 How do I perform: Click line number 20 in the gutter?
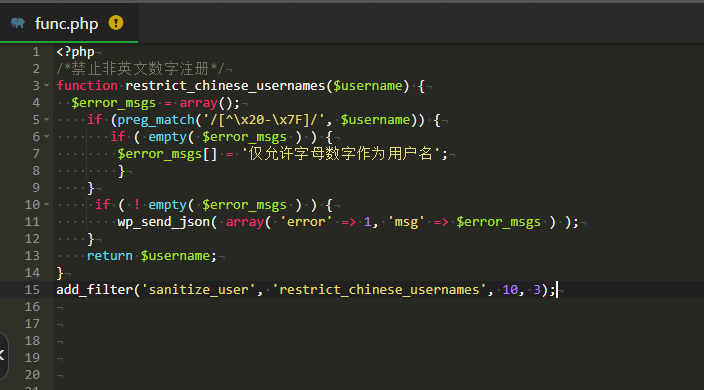click(32, 374)
